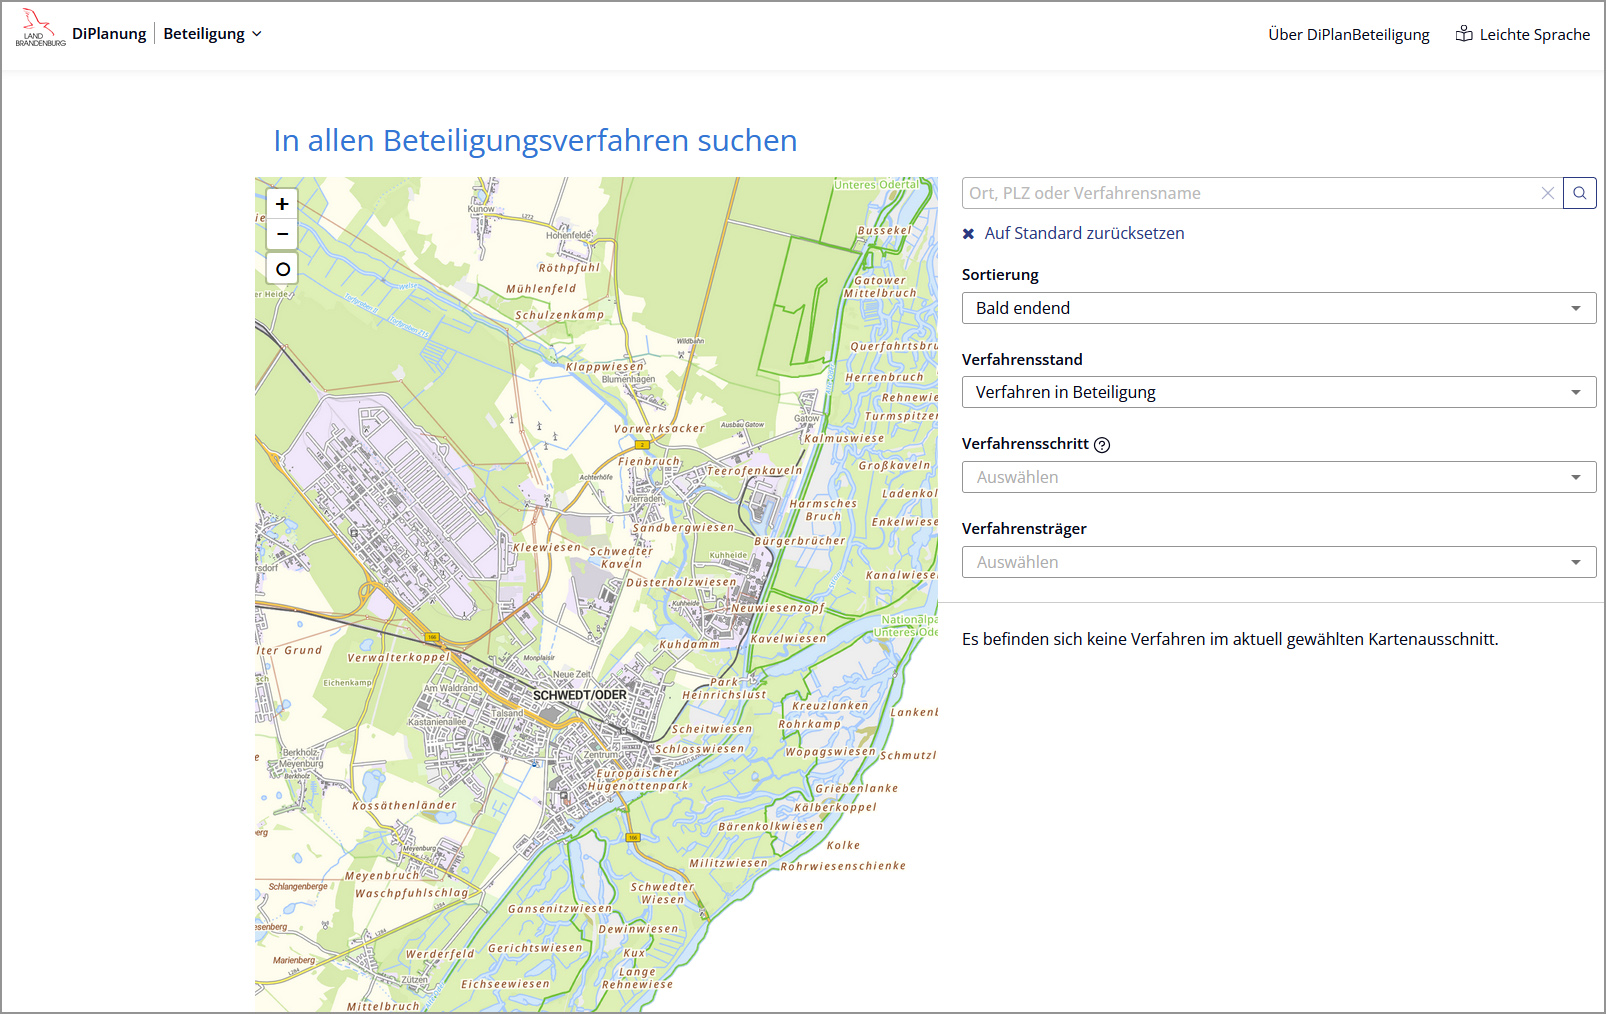Open the Beteiligung menu in header
This screenshot has width=1606, height=1014.
click(212, 34)
